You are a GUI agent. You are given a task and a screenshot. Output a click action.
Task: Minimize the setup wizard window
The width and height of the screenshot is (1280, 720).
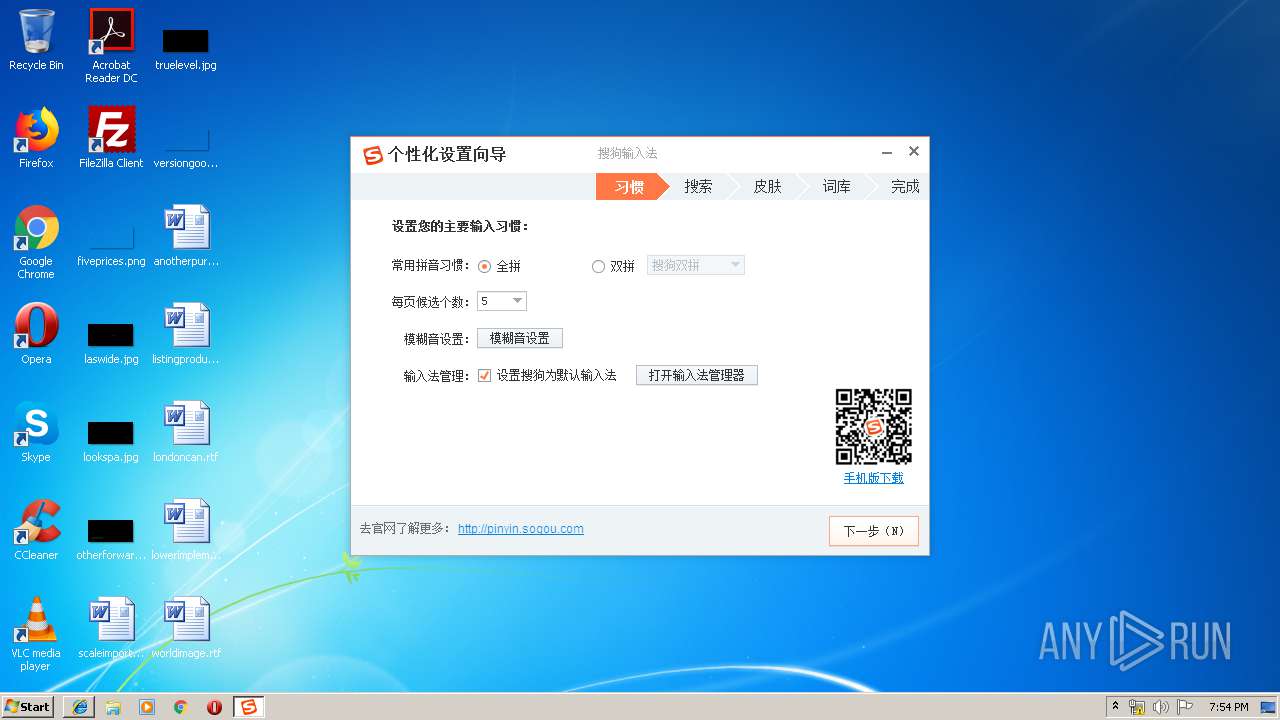[887, 152]
